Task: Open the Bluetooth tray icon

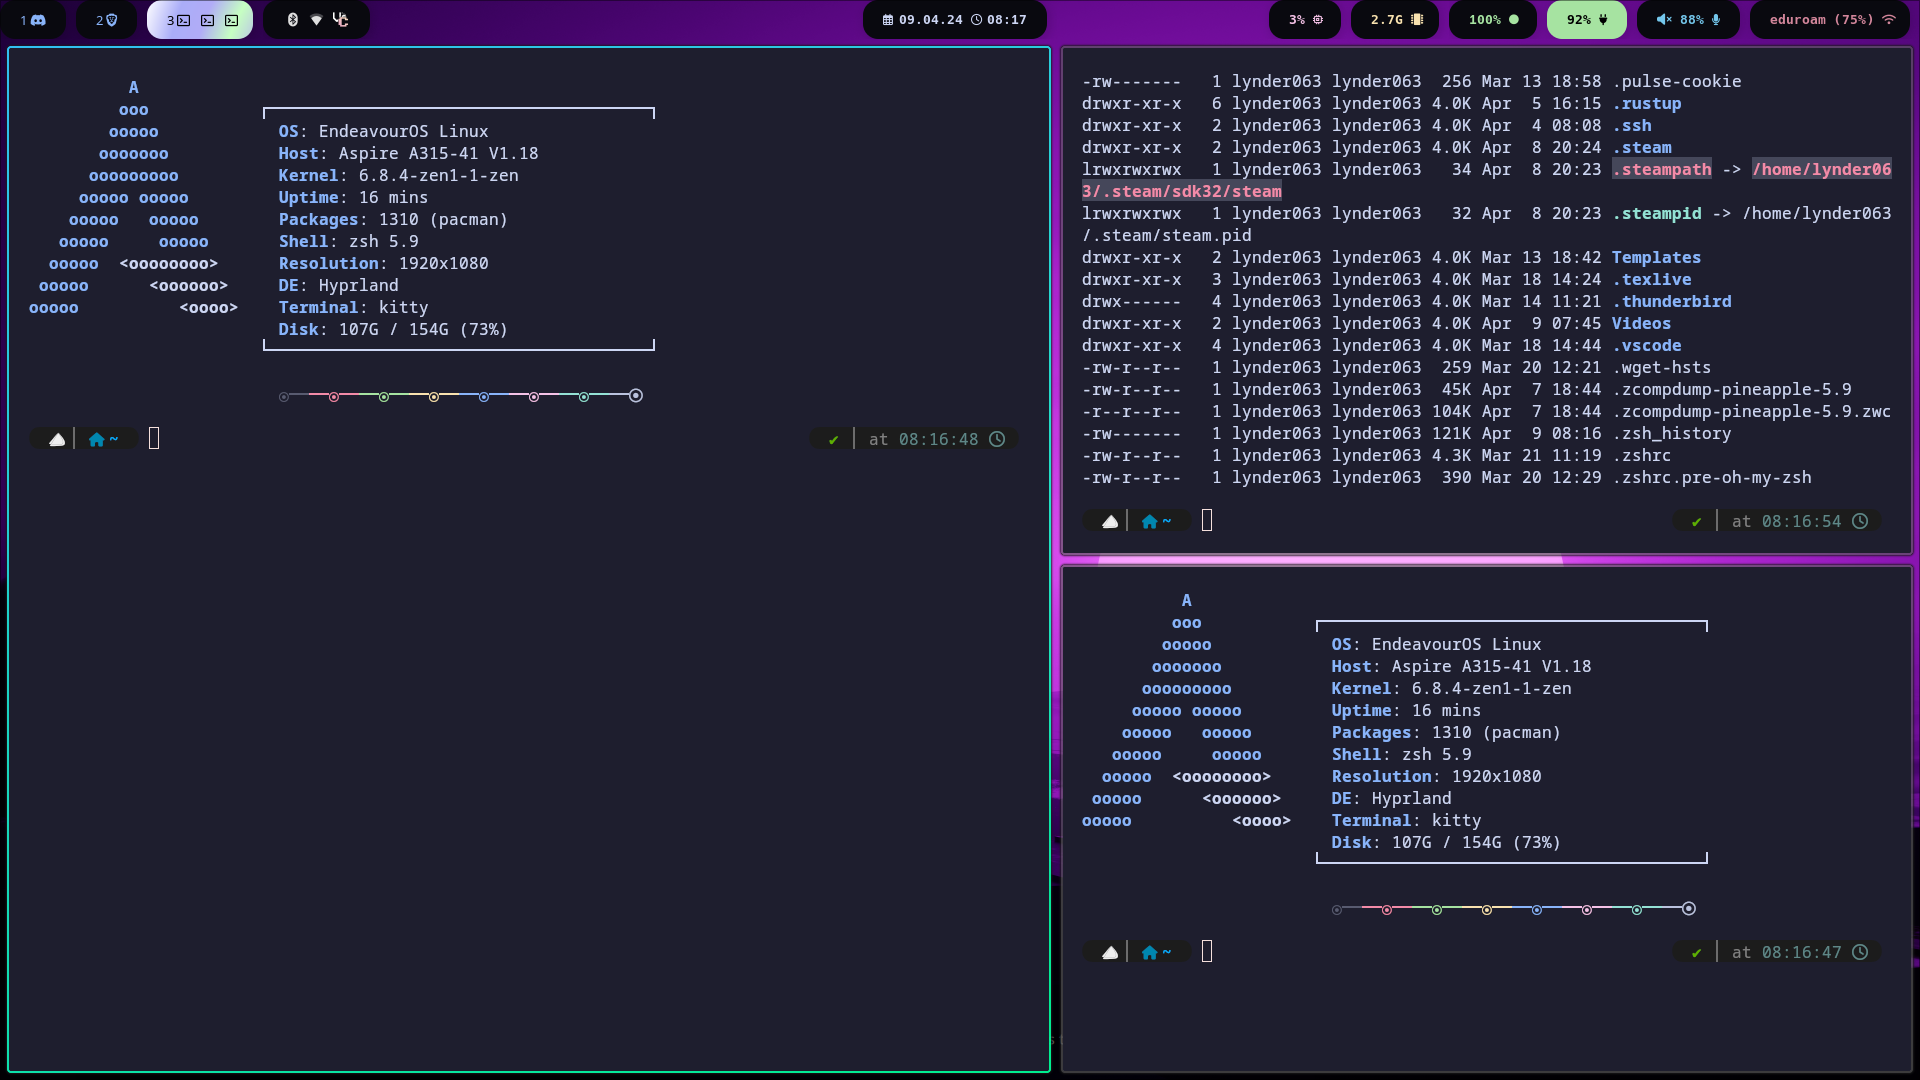Action: [x=293, y=20]
